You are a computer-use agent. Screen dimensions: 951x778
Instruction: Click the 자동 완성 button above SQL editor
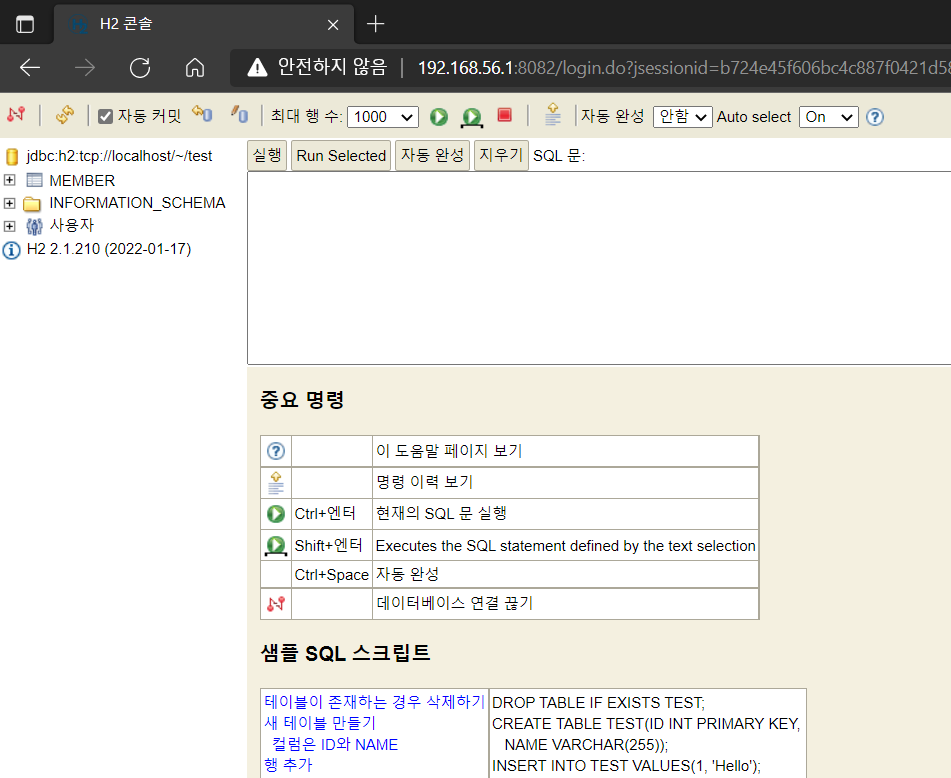click(x=432, y=155)
